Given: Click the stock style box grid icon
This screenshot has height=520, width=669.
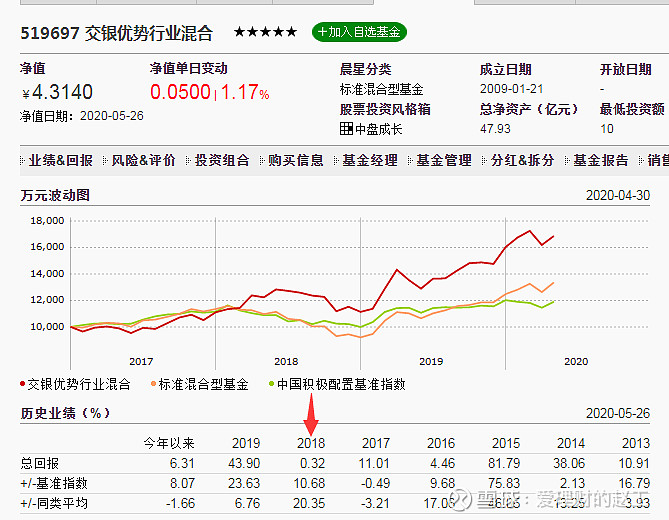Looking at the screenshot, I should [x=346, y=128].
